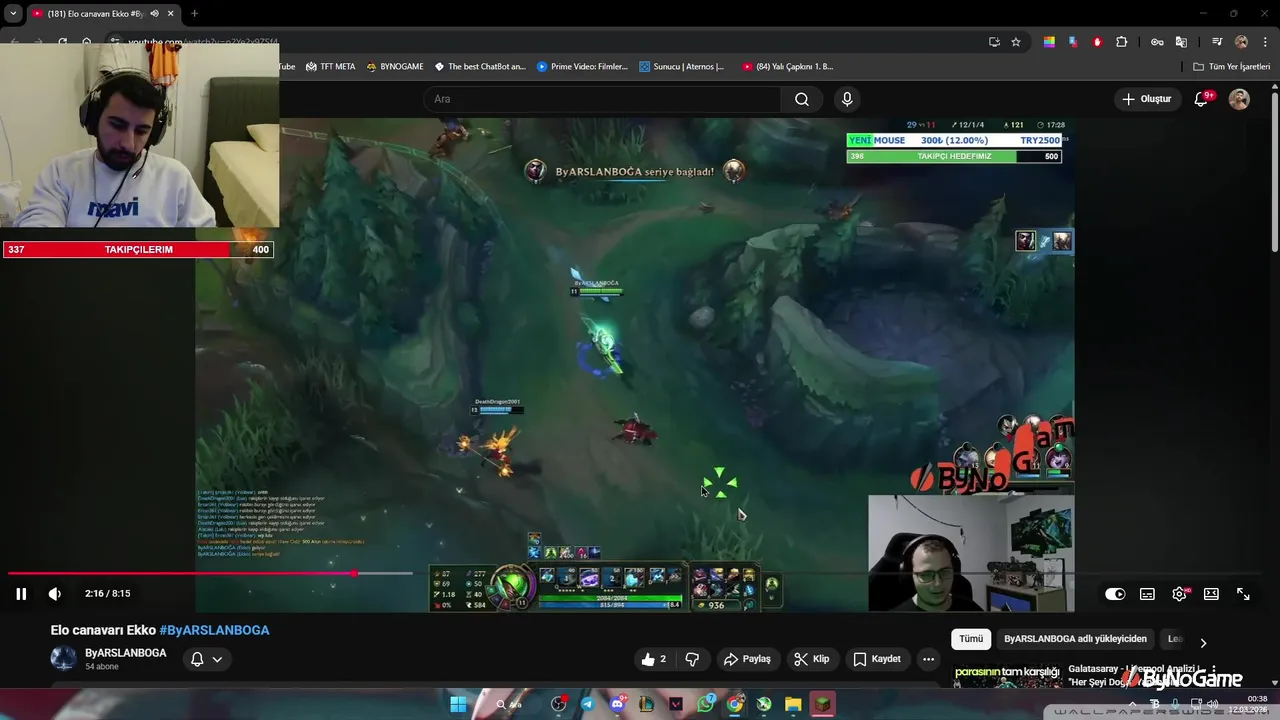Open the password manager key icon
The width and height of the screenshot is (1280, 720).
pyautogui.click(x=1157, y=42)
